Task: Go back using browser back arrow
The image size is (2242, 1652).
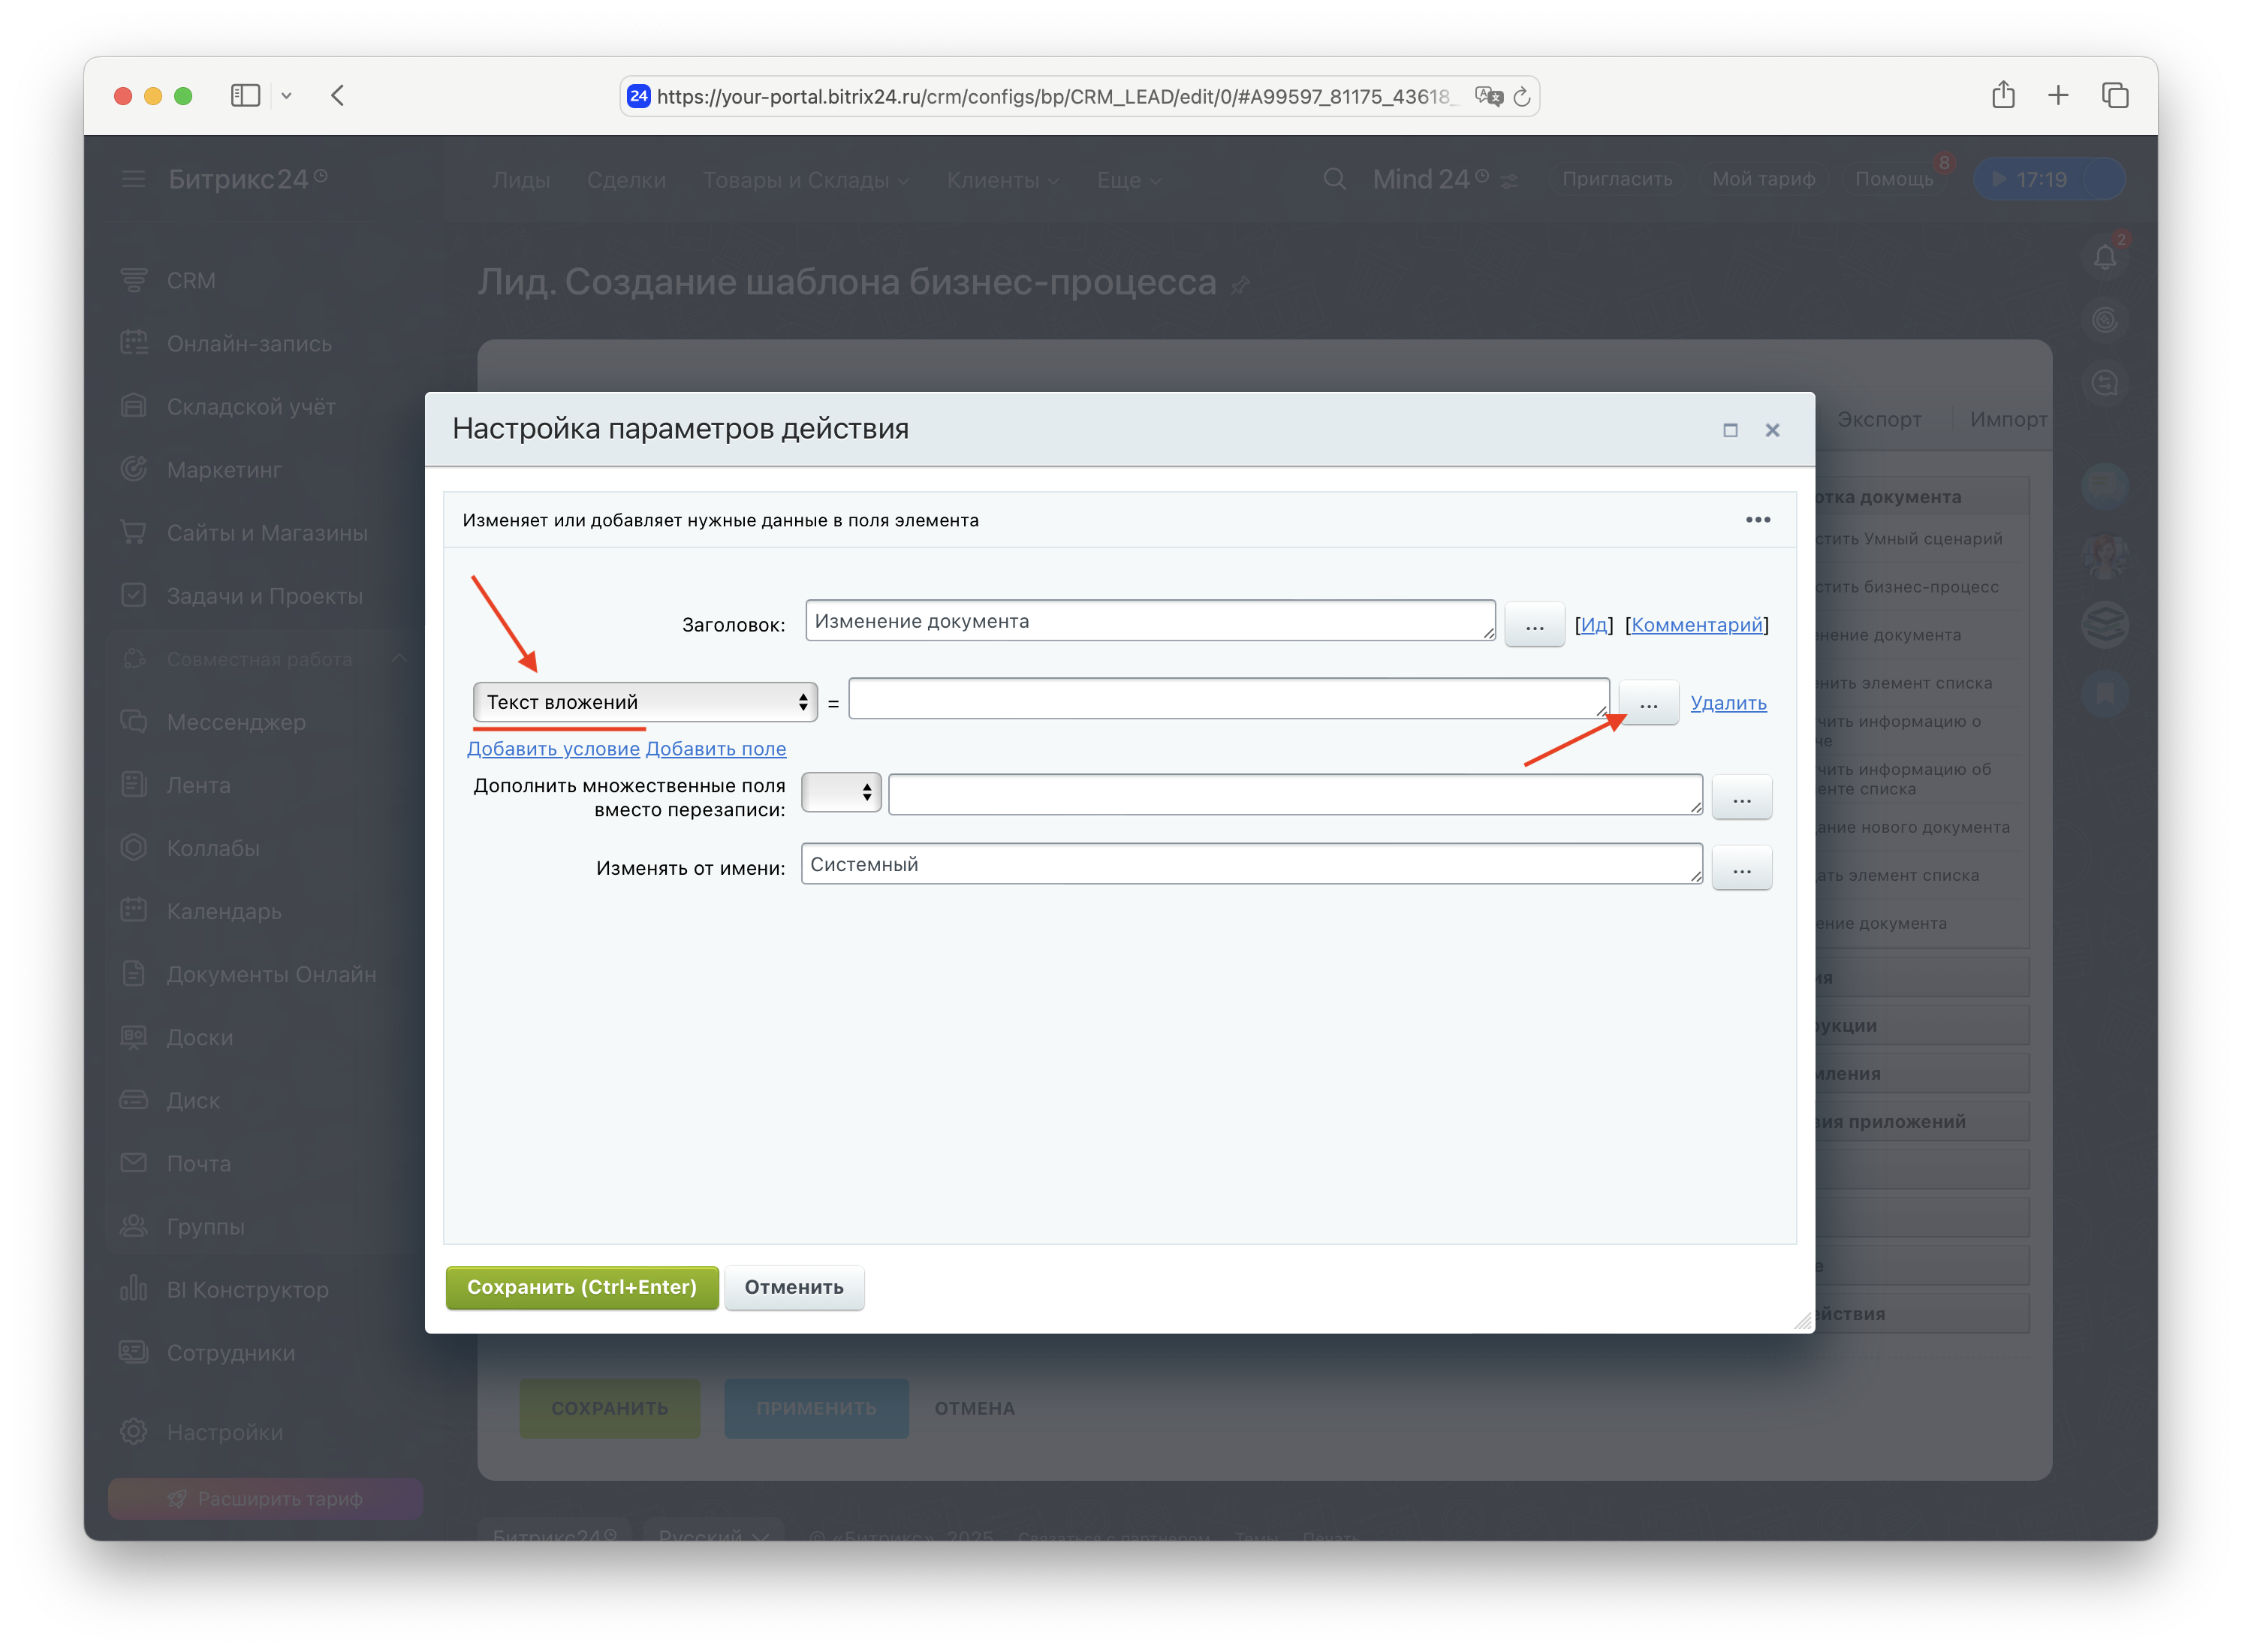Action: pyautogui.click(x=338, y=96)
